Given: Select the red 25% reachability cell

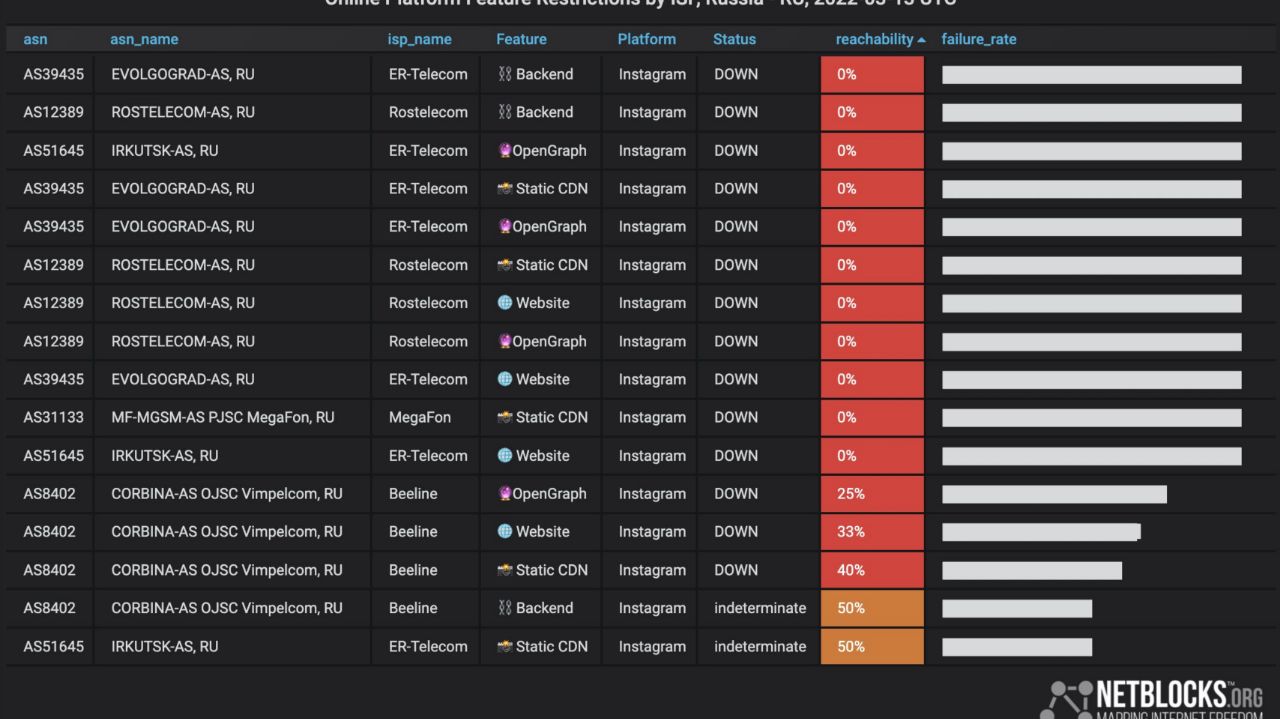Looking at the screenshot, I should [x=872, y=494].
